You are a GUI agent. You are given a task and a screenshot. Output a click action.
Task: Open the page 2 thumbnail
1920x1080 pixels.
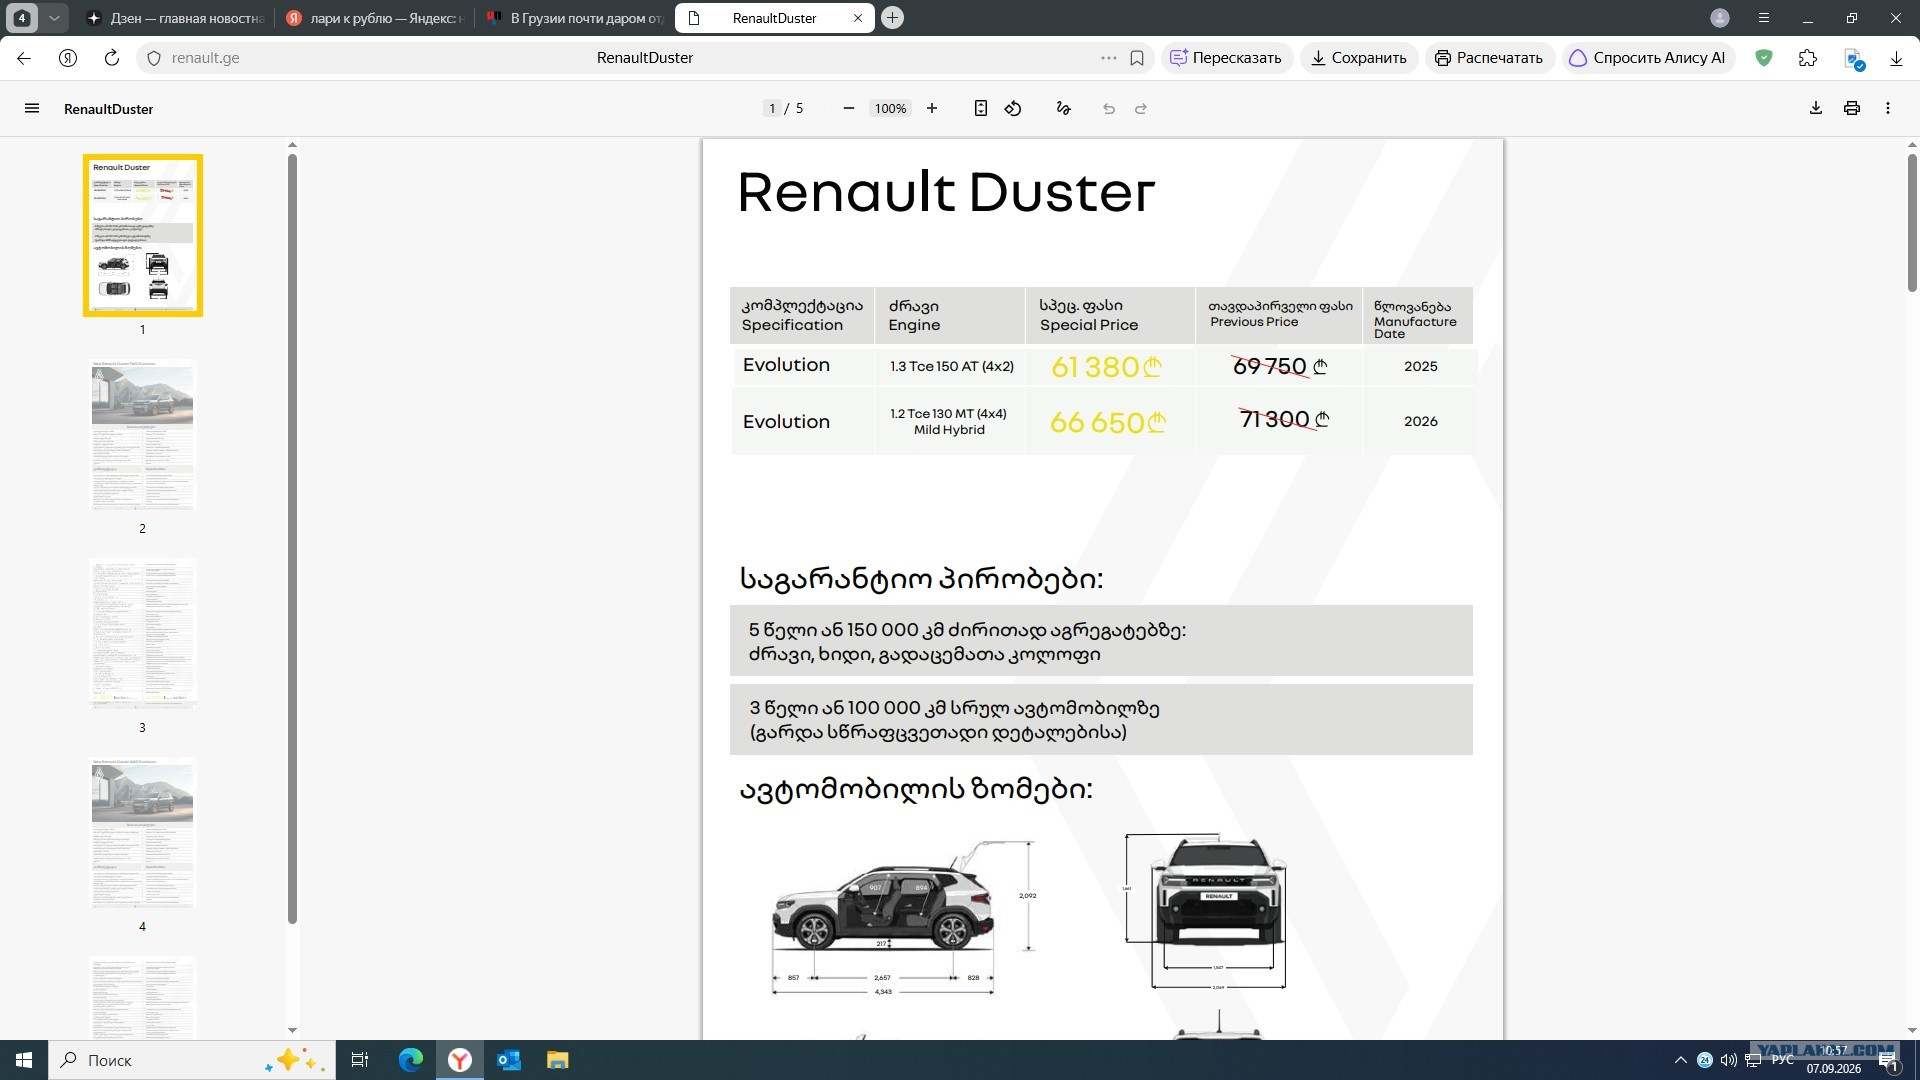(142, 435)
